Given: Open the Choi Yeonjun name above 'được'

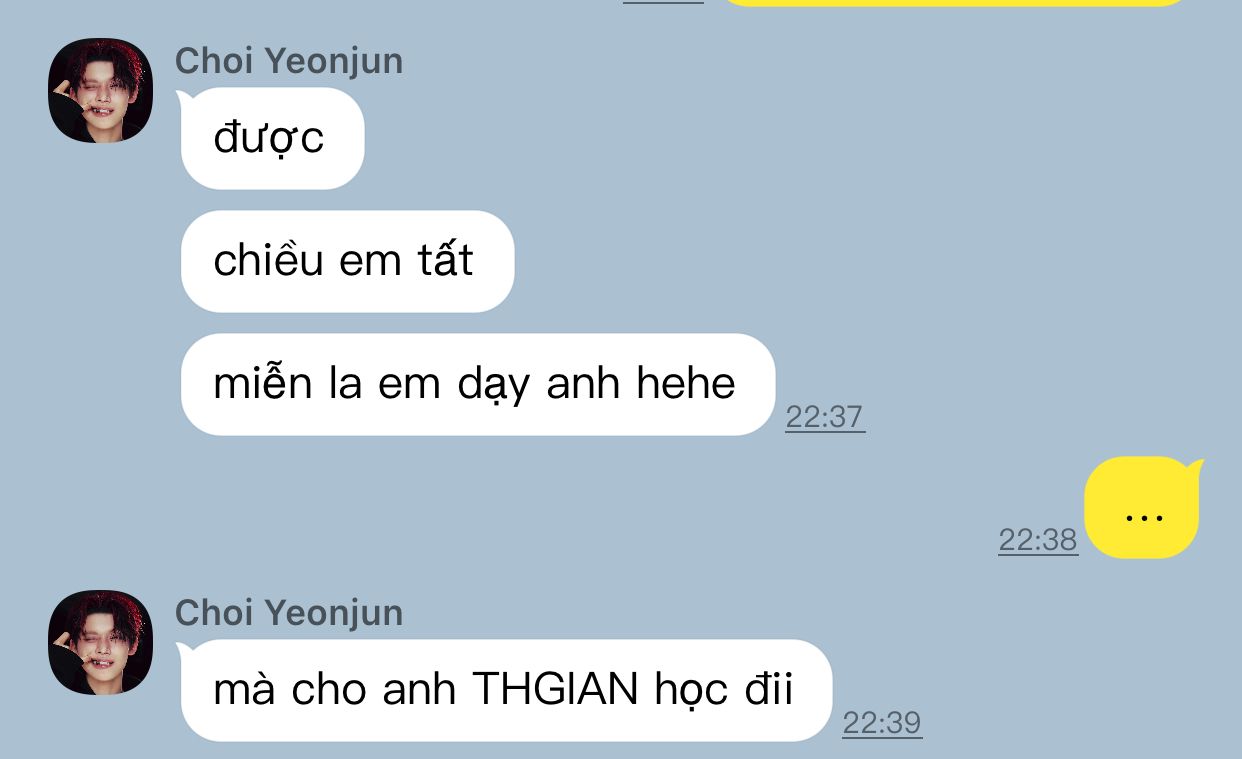Looking at the screenshot, I should coord(289,61).
